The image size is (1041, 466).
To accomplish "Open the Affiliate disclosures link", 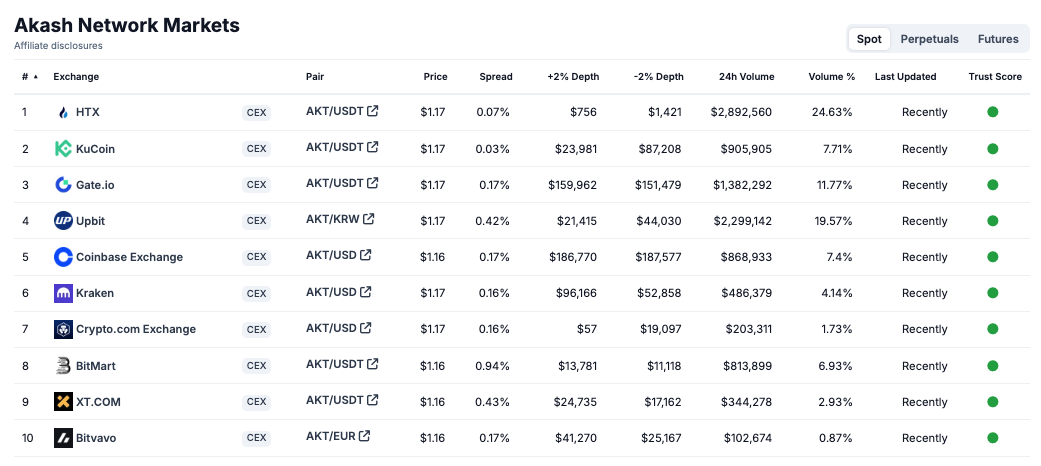I will 58,46.
